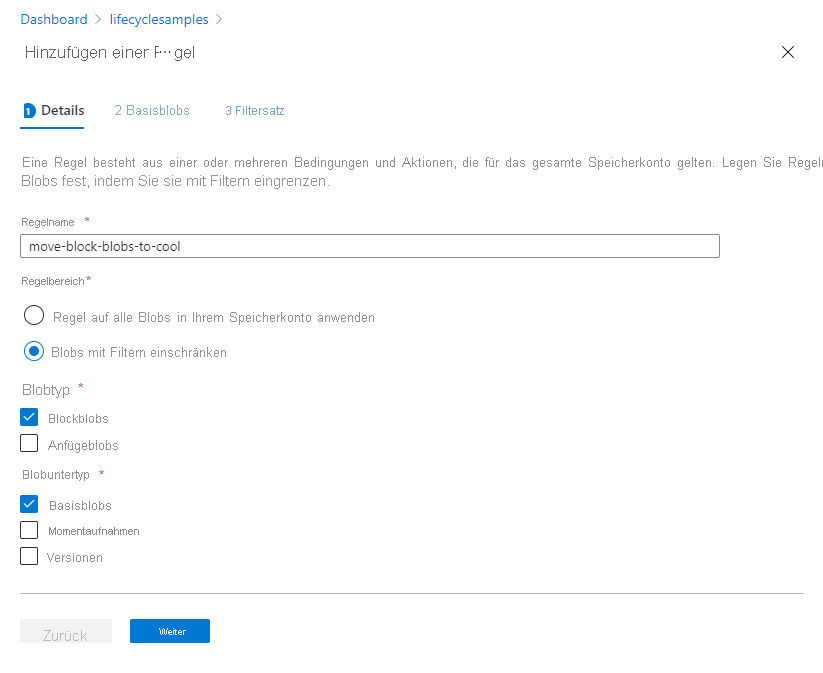Uncheck the Blockblobs checkbox
This screenshot has width=823, height=673.
pyautogui.click(x=29, y=417)
